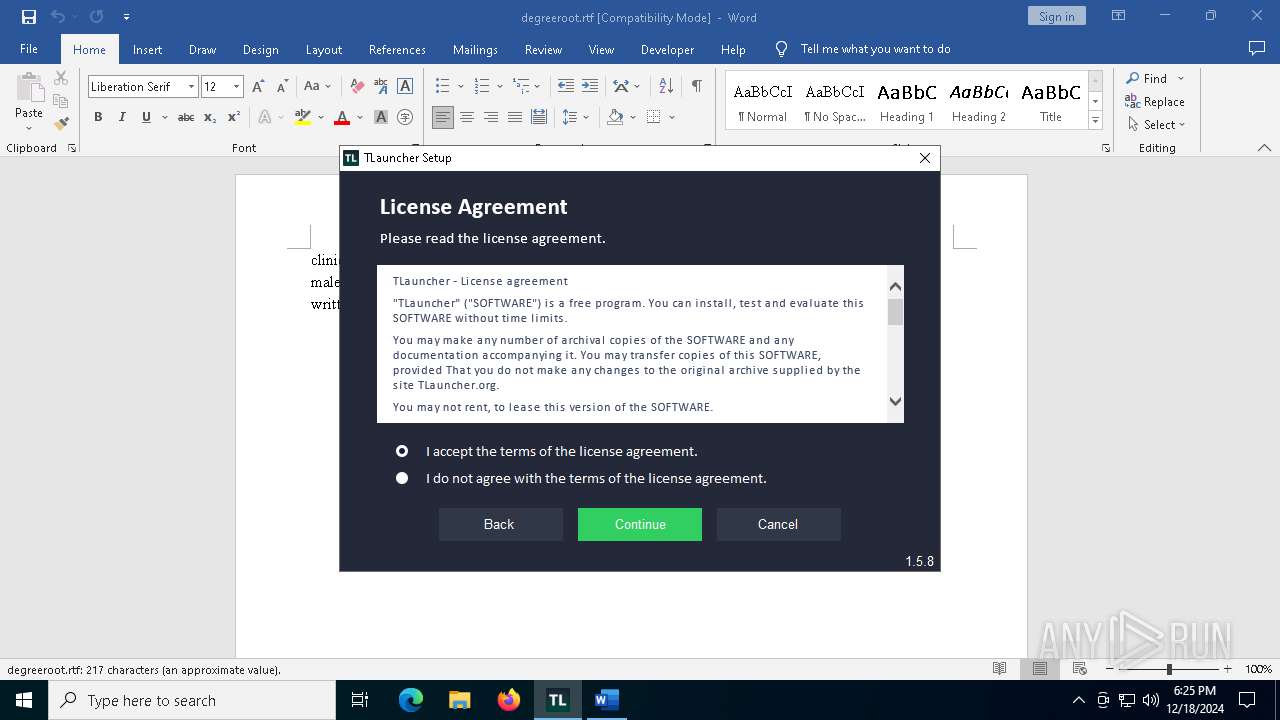
Task: Click the Copy icon in Clipboard group
Action: [61, 101]
